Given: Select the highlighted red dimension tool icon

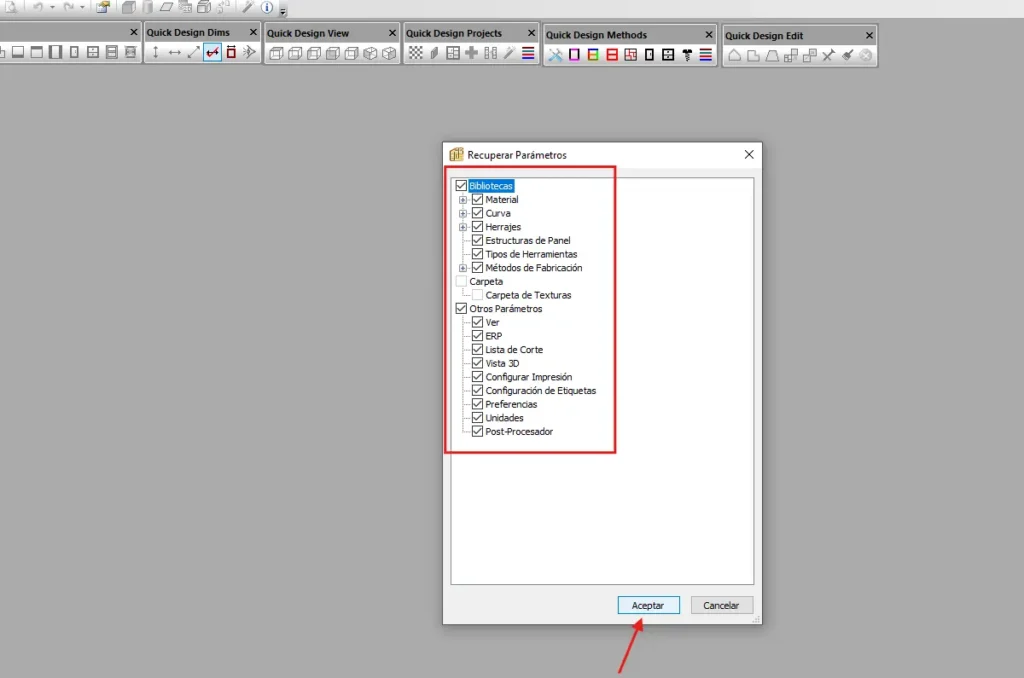Looking at the screenshot, I should 212,53.
